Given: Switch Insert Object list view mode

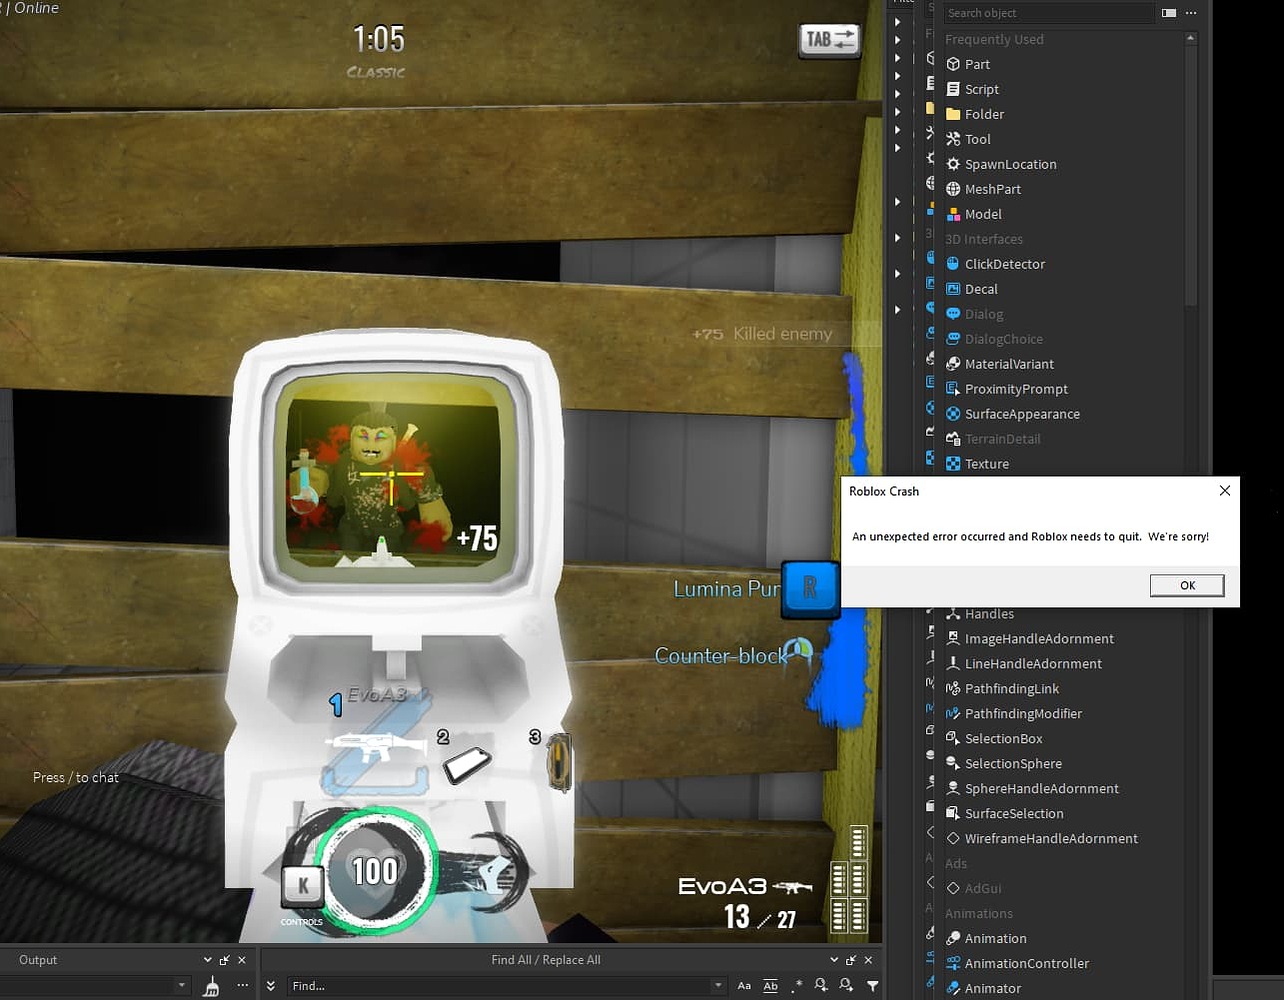Looking at the screenshot, I should pos(1168,12).
